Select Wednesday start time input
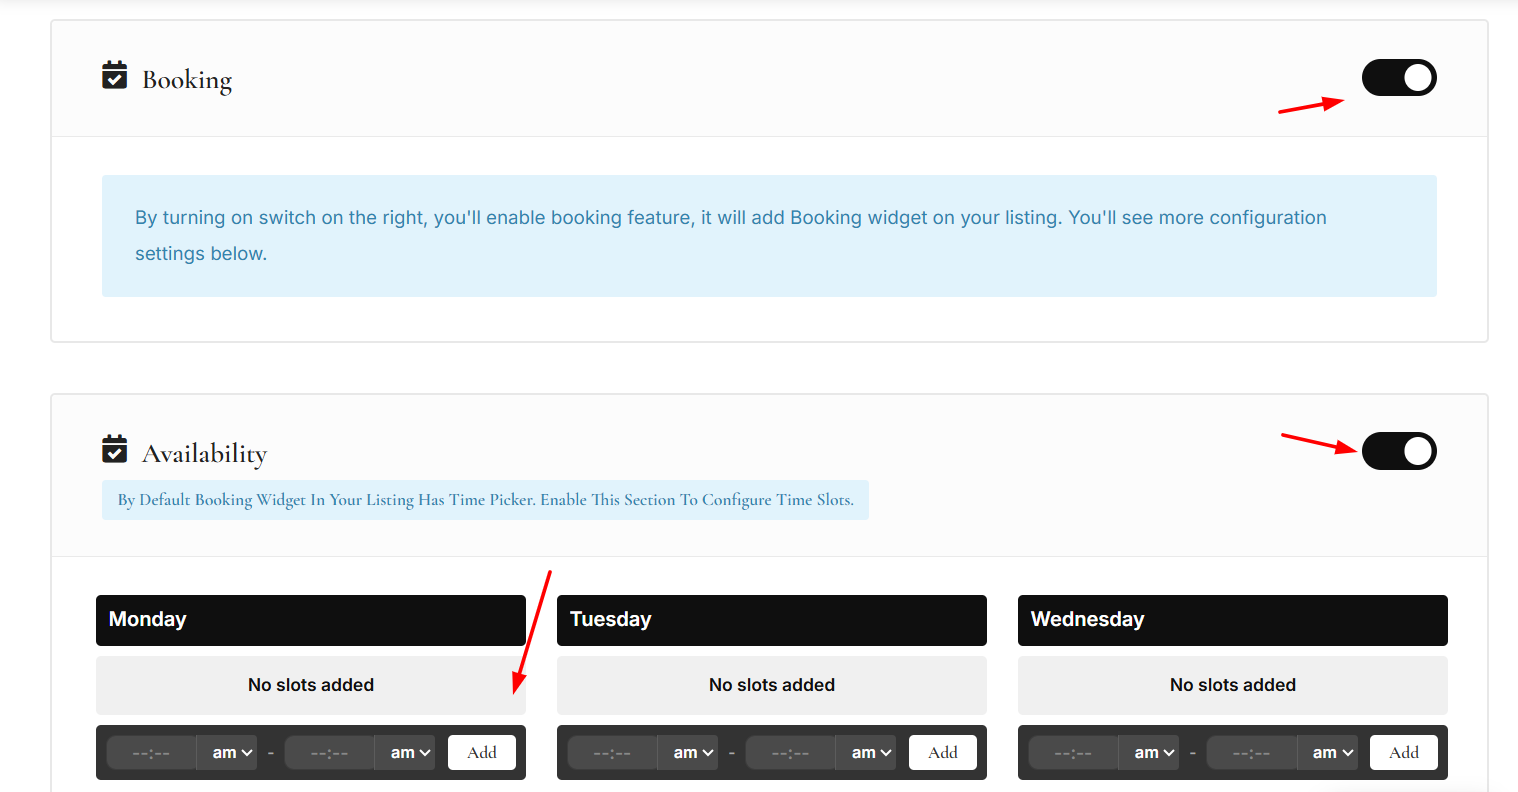This screenshot has width=1518, height=792. (1074, 753)
